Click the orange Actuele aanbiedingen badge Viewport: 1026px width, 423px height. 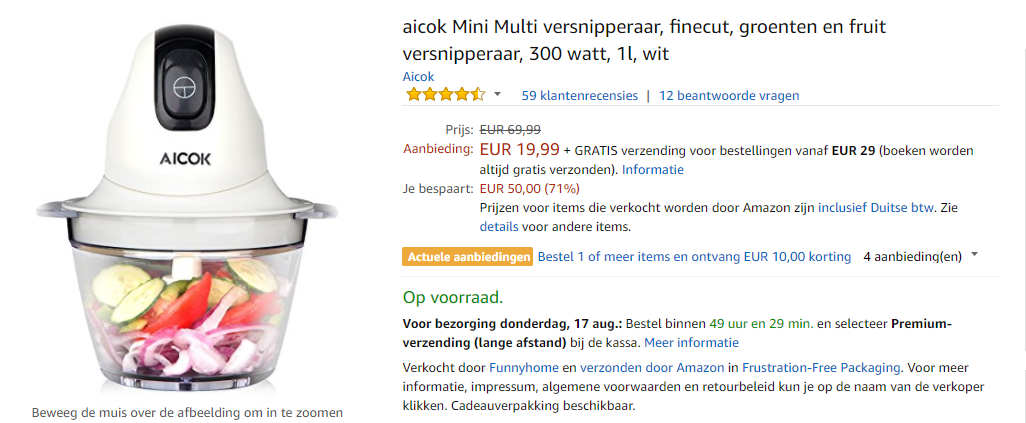467,257
